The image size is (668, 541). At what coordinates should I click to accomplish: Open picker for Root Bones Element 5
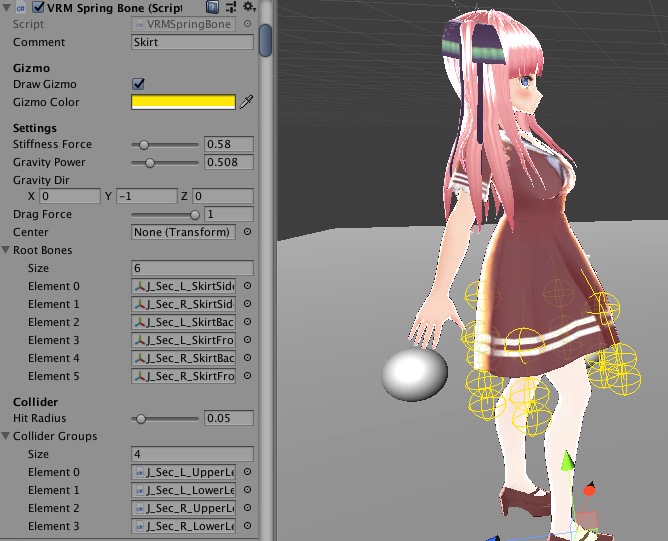[x=248, y=376]
